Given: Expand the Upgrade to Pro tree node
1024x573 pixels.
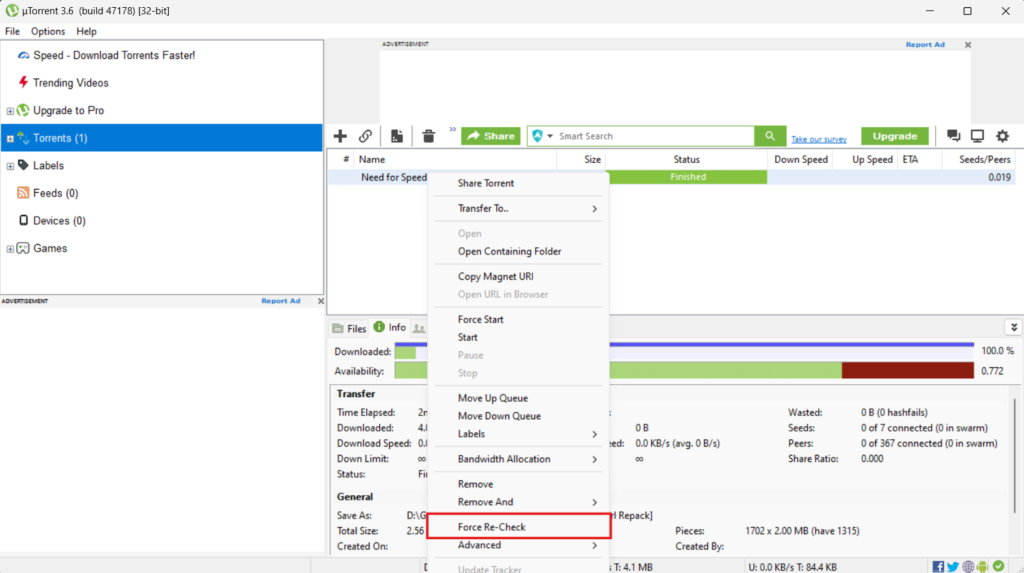Looking at the screenshot, I should (x=10, y=111).
